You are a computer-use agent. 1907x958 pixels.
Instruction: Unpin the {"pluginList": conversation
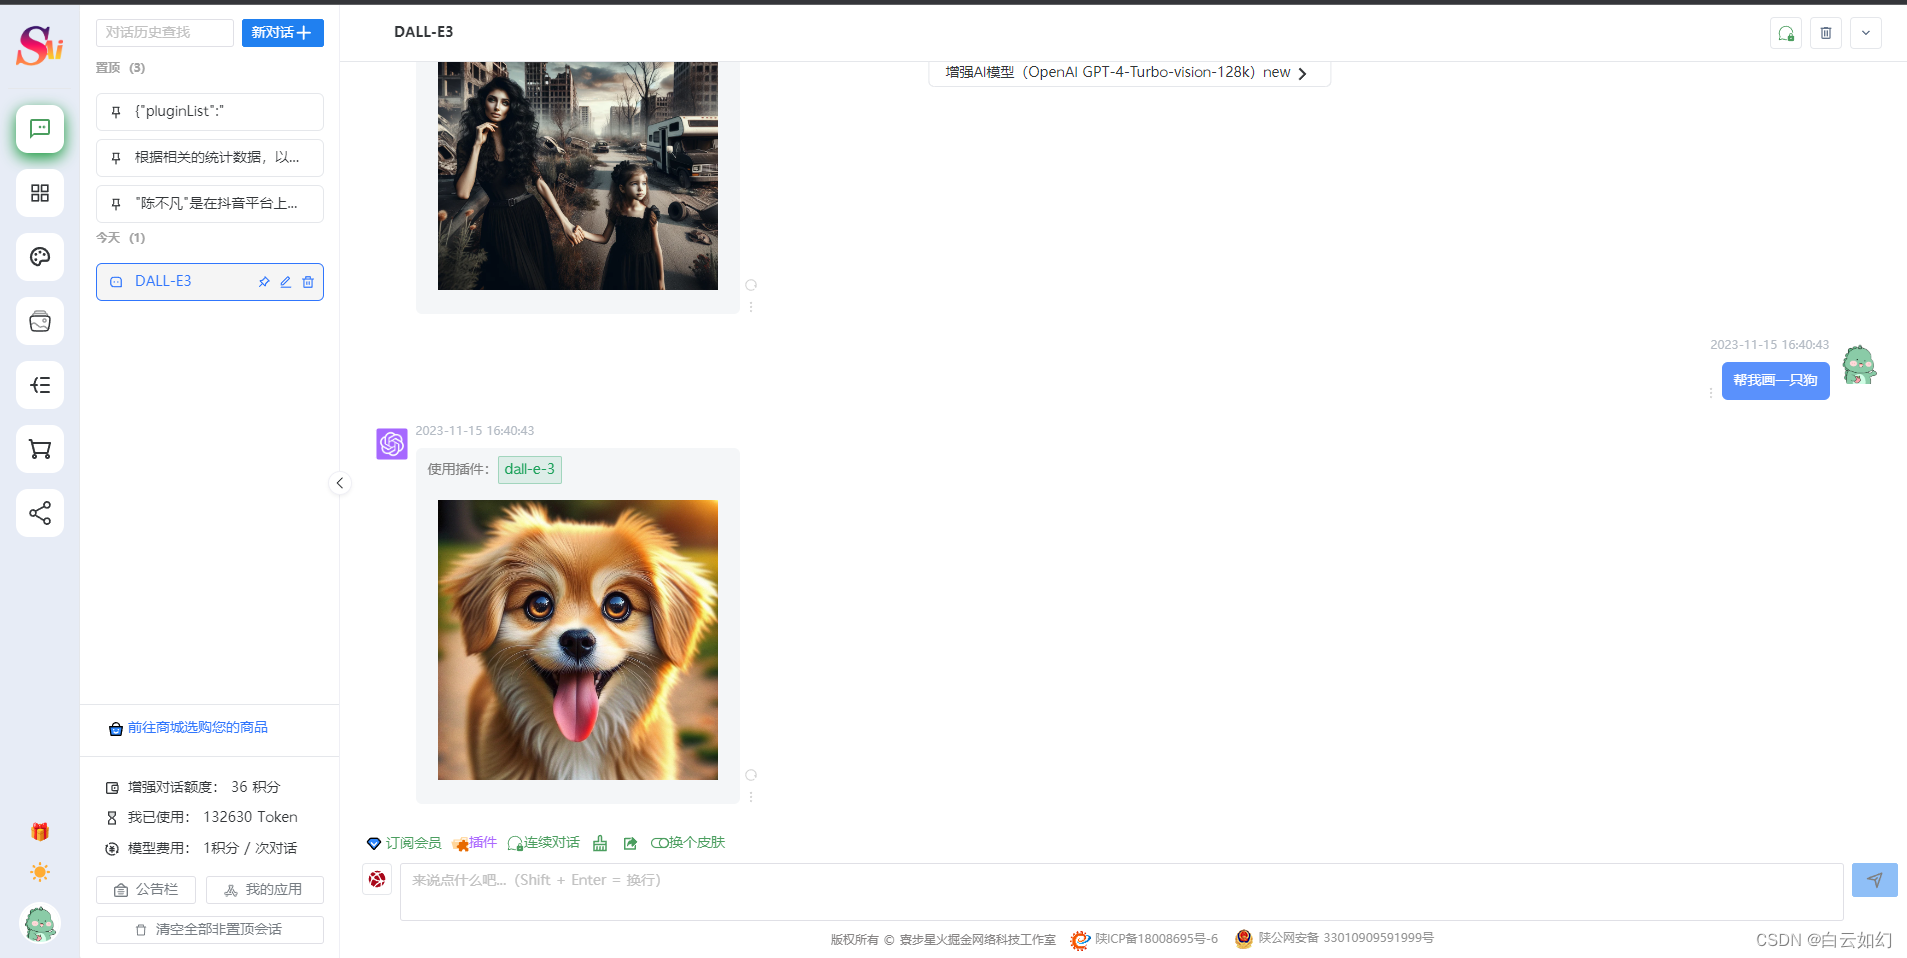pos(116,112)
